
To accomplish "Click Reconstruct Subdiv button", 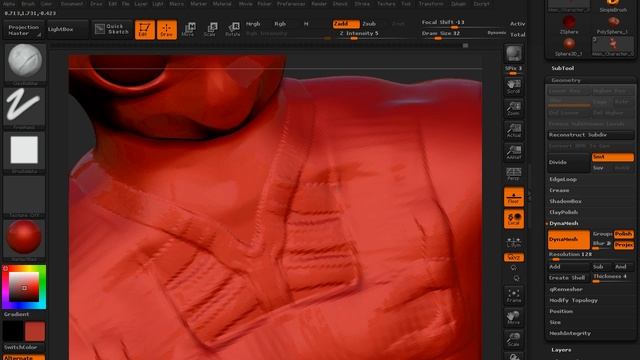I will click(591, 135).
